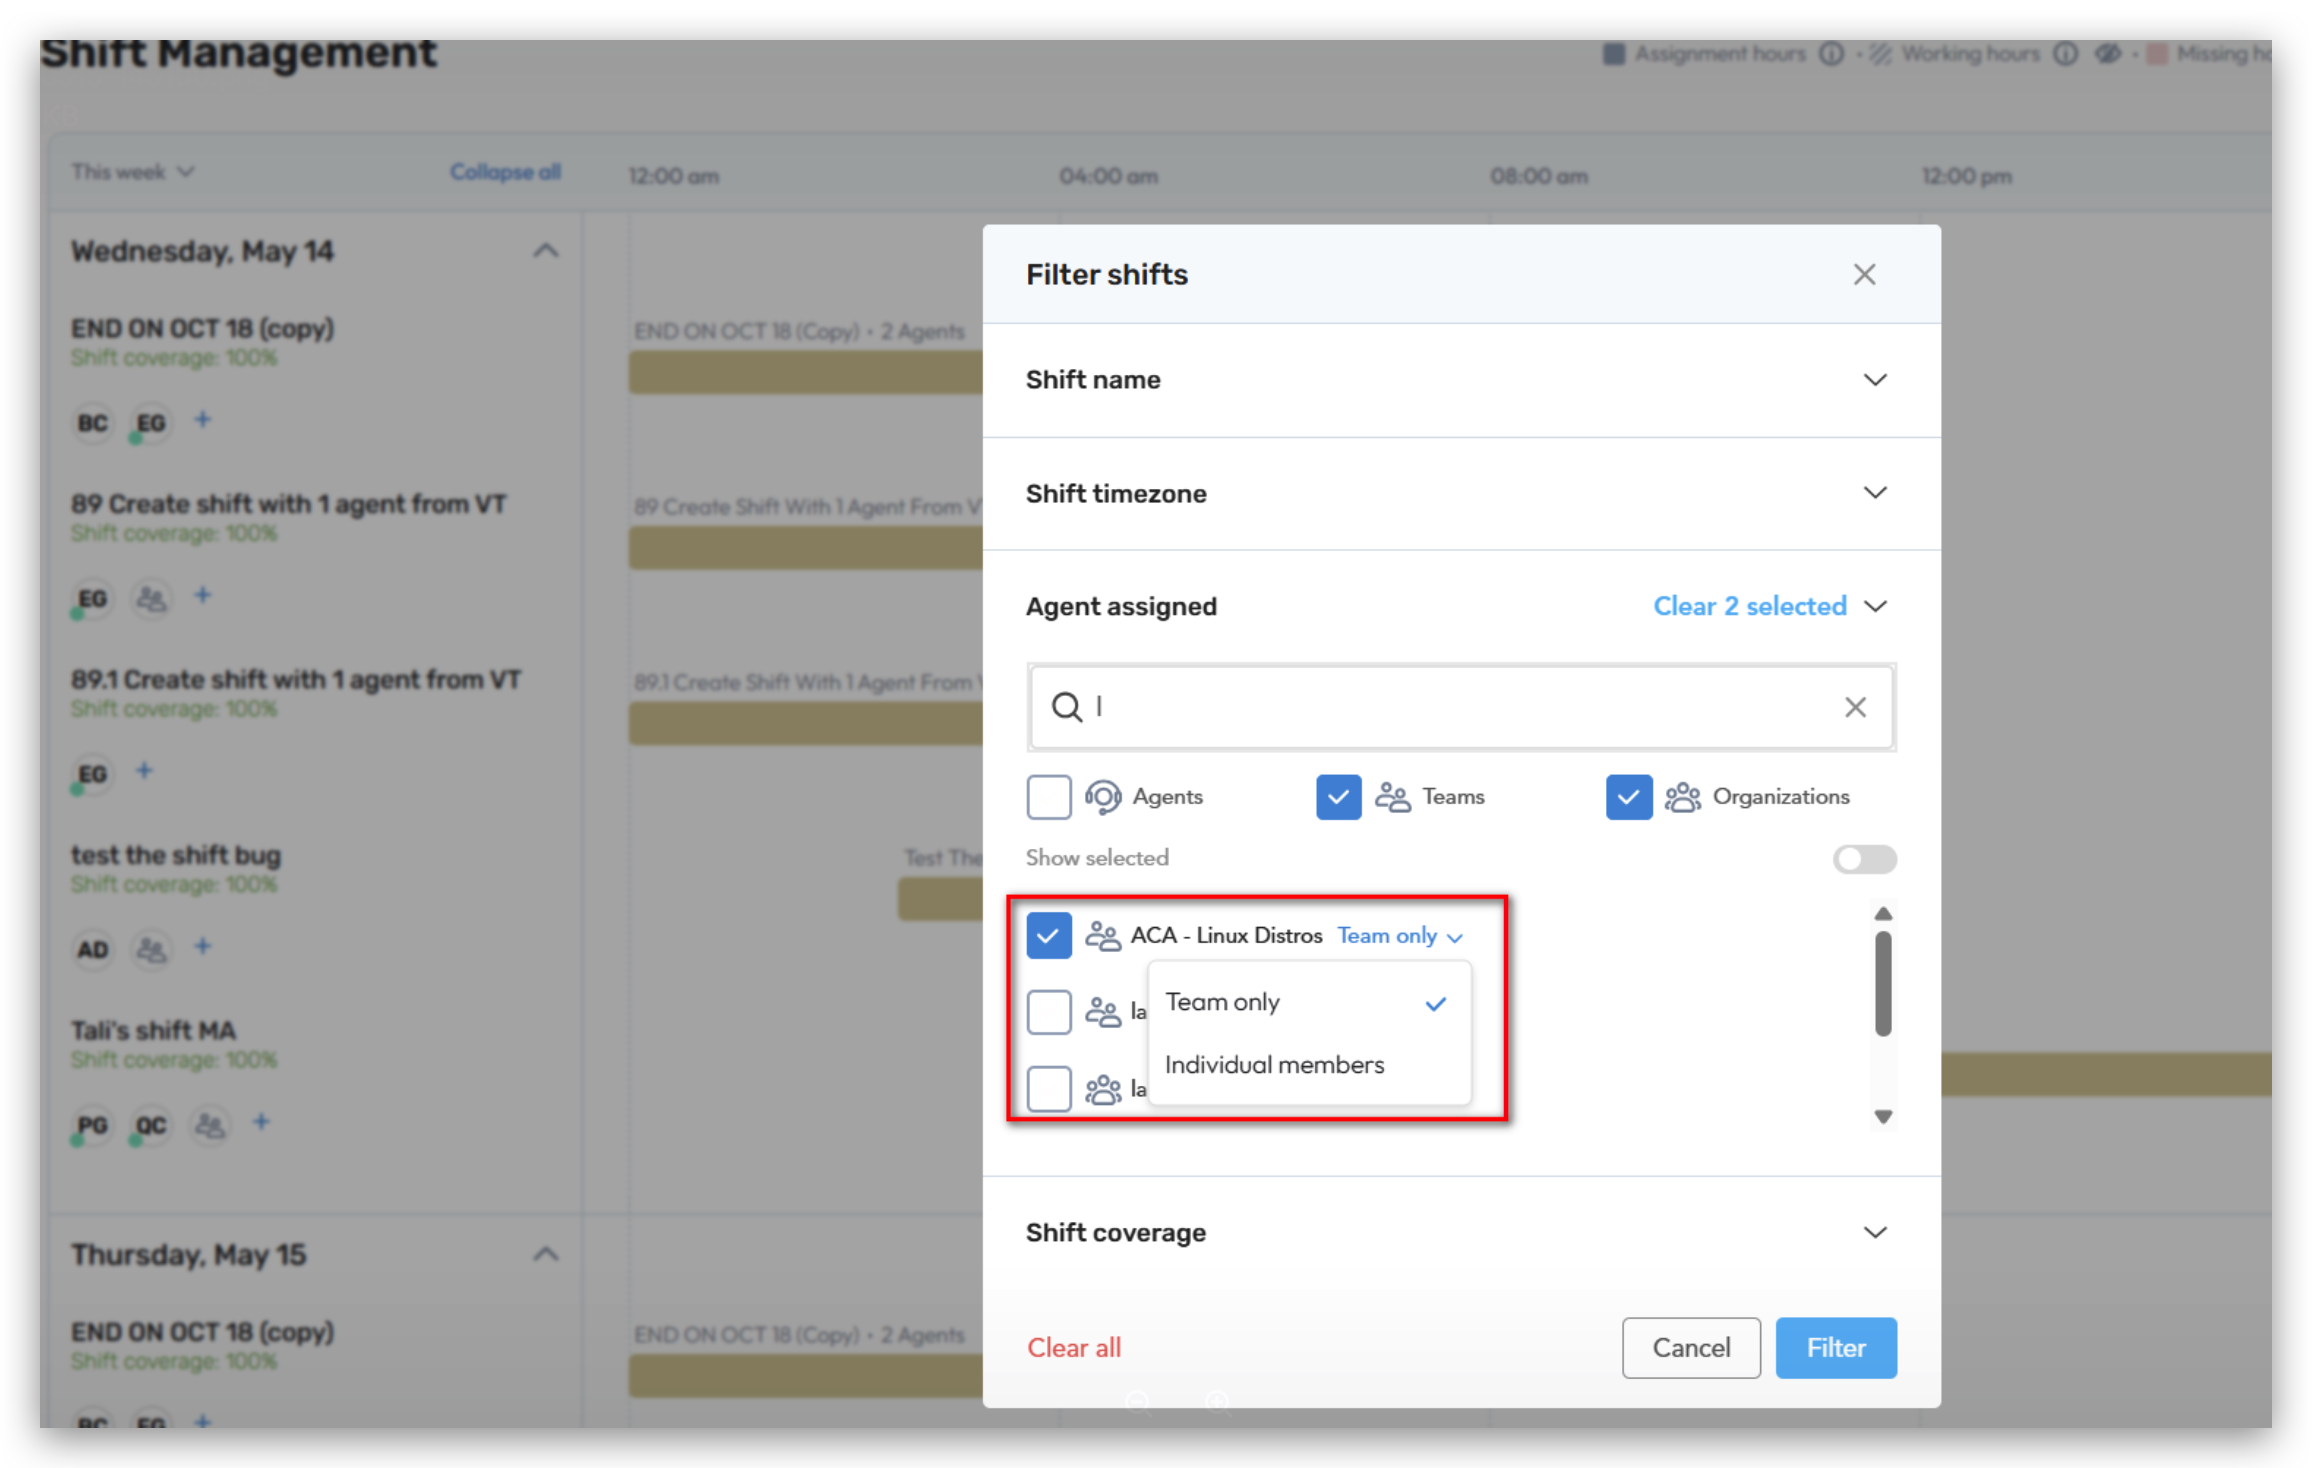Viewport: 2312px width, 1468px height.
Task: Expand the Shift name section
Action: 1874,380
